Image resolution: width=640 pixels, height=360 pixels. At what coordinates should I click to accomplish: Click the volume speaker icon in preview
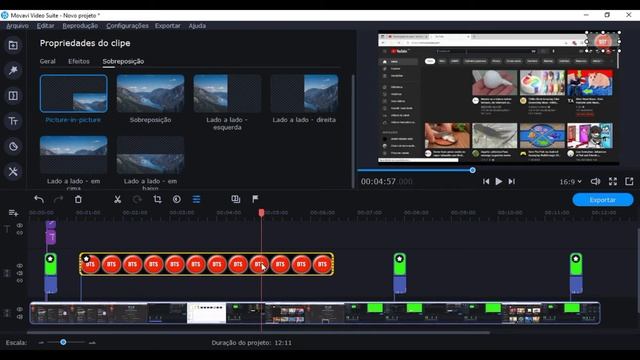596,181
